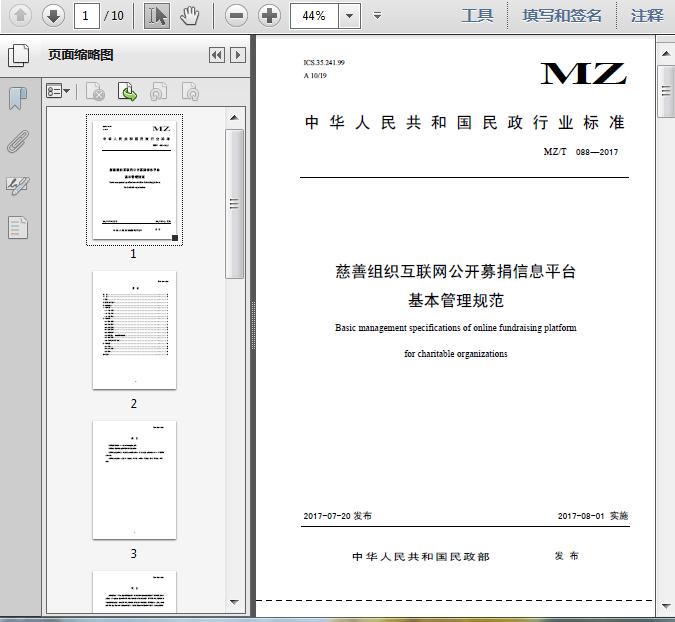
Task: Go to the next page with down arrow
Action: [53, 15]
